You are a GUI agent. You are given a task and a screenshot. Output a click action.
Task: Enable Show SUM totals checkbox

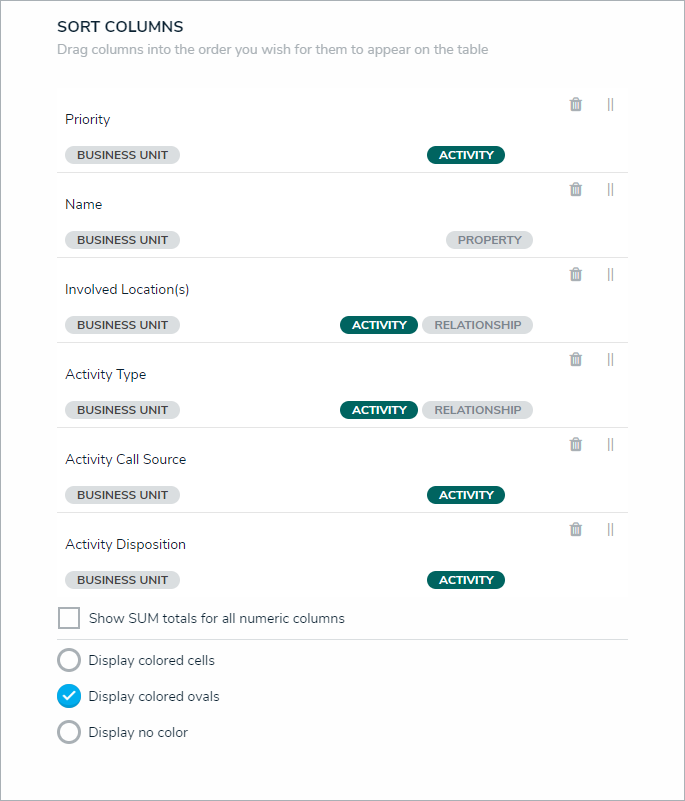(x=69, y=618)
